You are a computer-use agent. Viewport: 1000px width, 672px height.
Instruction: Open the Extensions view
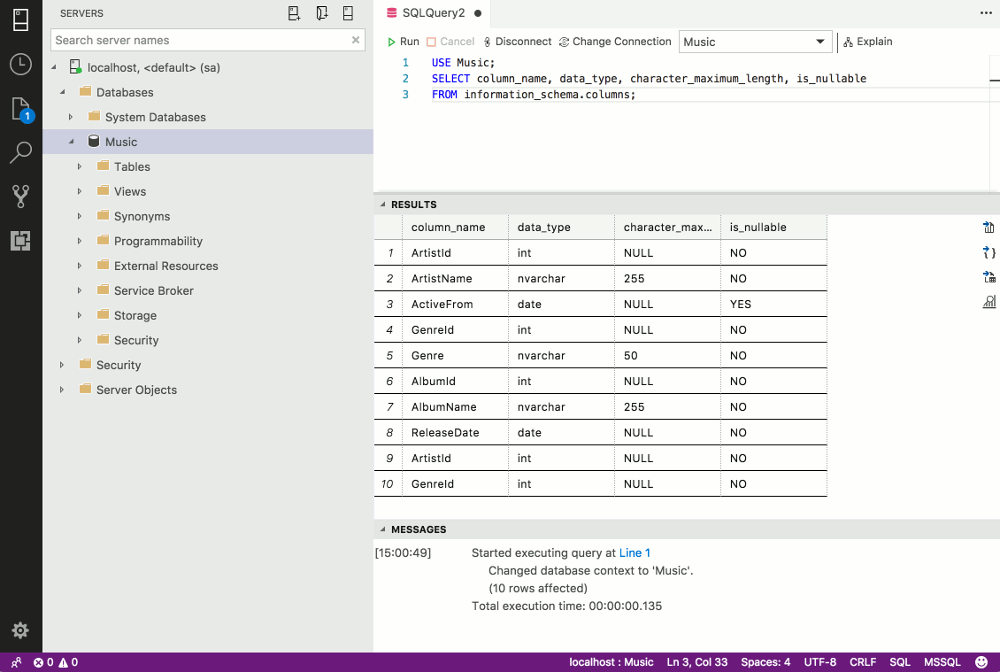tap(20, 240)
